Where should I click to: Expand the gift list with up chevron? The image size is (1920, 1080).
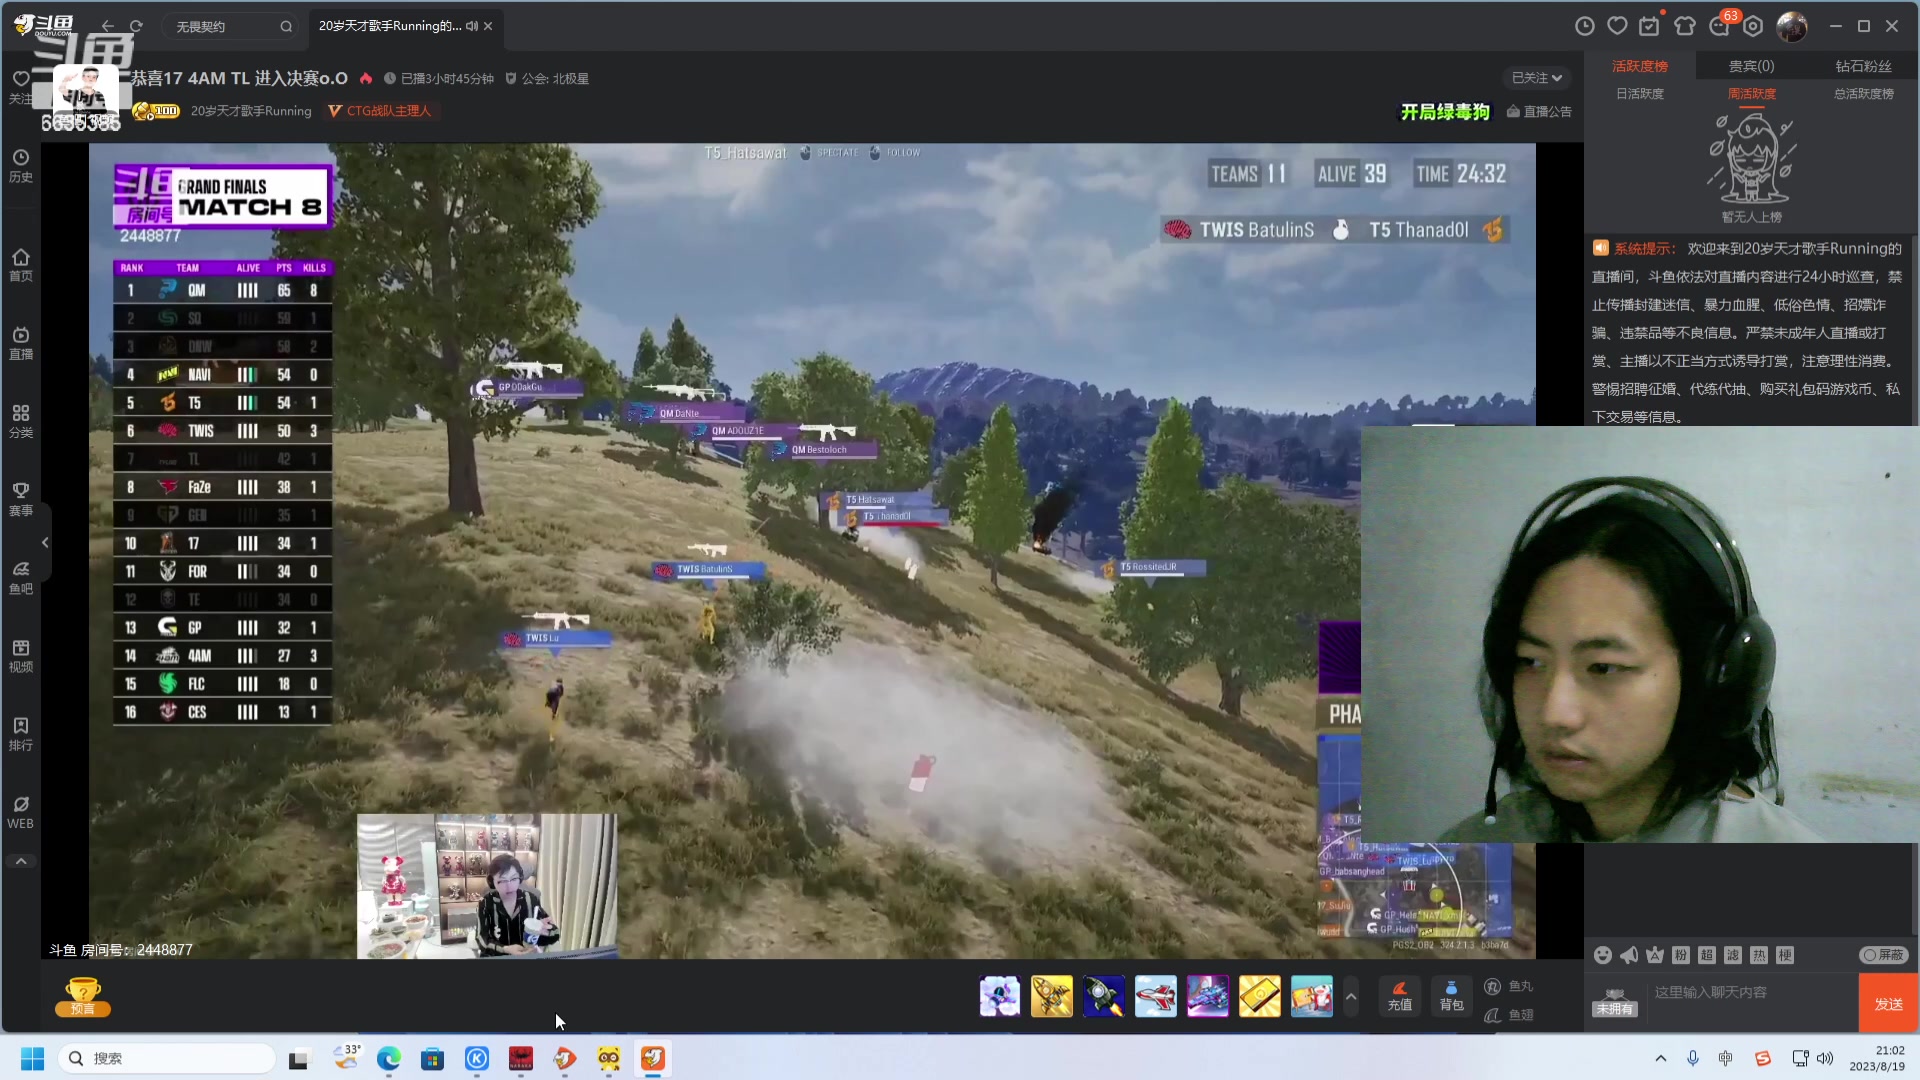[1351, 996]
